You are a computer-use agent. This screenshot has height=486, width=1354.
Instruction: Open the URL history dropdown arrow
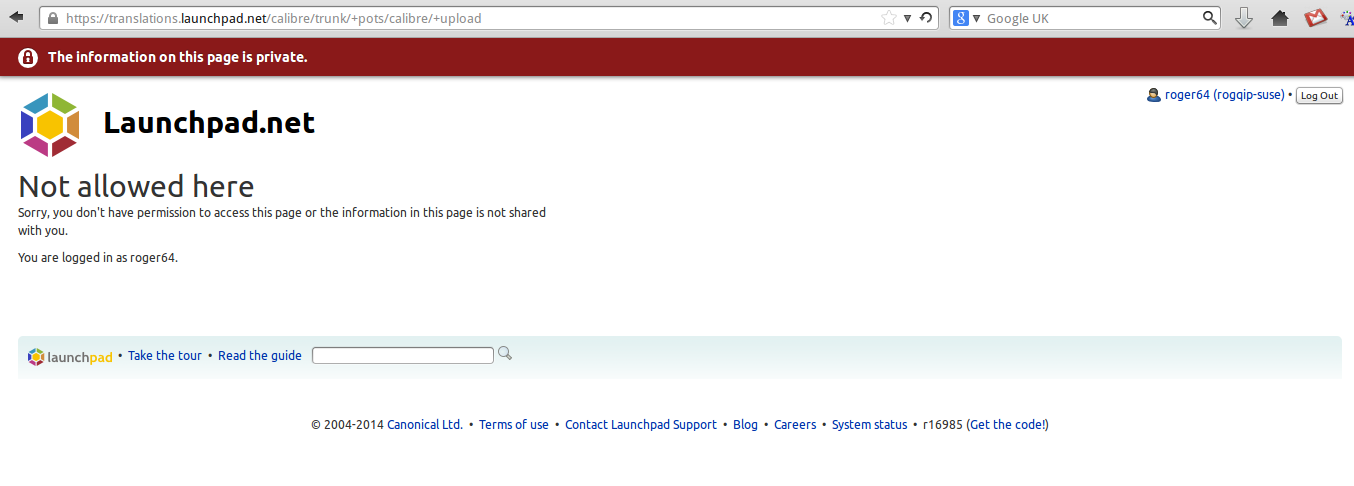coord(908,18)
